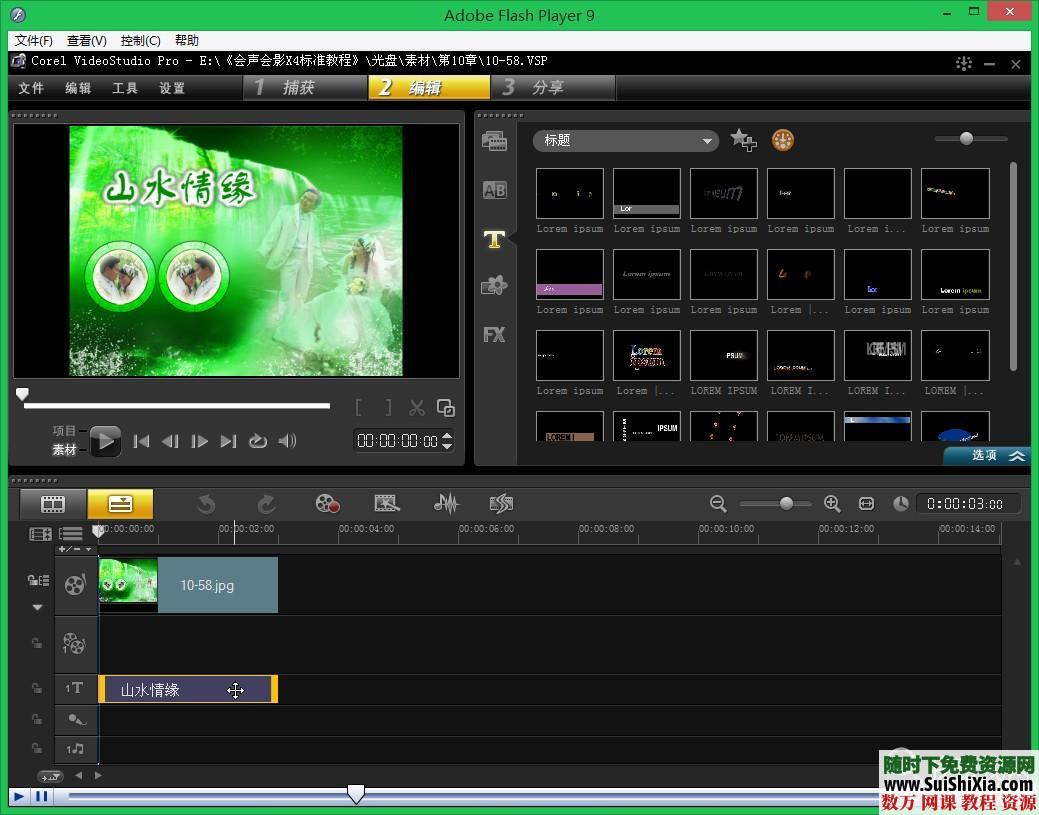Open the Media library panel icon
1039x815 pixels.
coord(494,141)
